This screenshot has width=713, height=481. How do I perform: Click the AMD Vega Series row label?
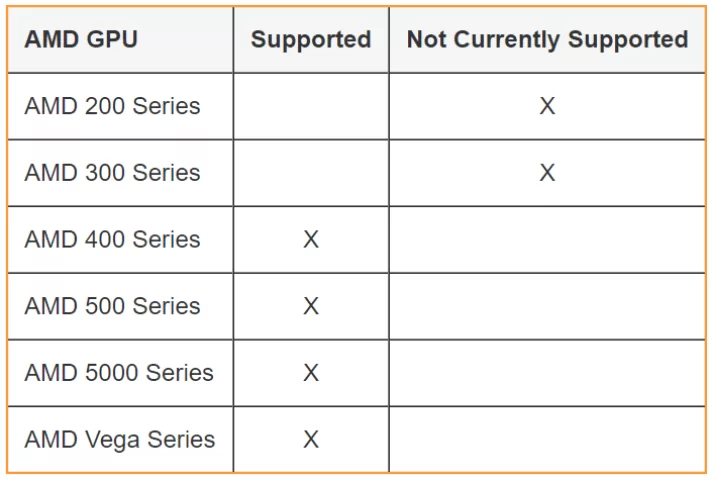pos(119,440)
